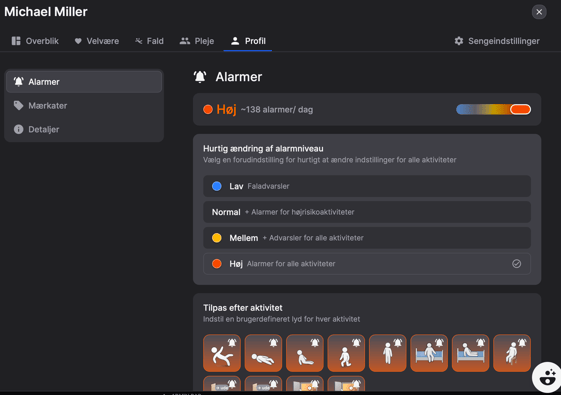Screen dimensions: 561x395
Task: Open the smiley assistant floating button
Action: coord(547,377)
